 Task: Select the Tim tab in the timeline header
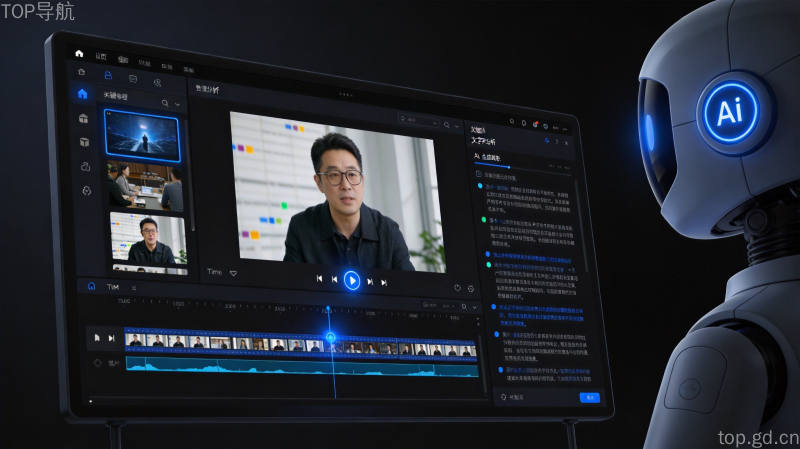[x=113, y=287]
